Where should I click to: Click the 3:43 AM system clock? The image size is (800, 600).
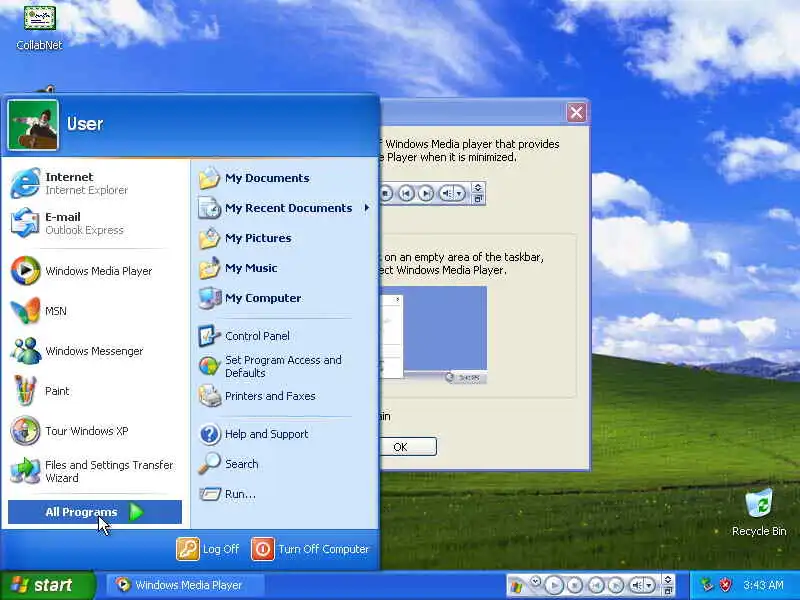pos(763,585)
